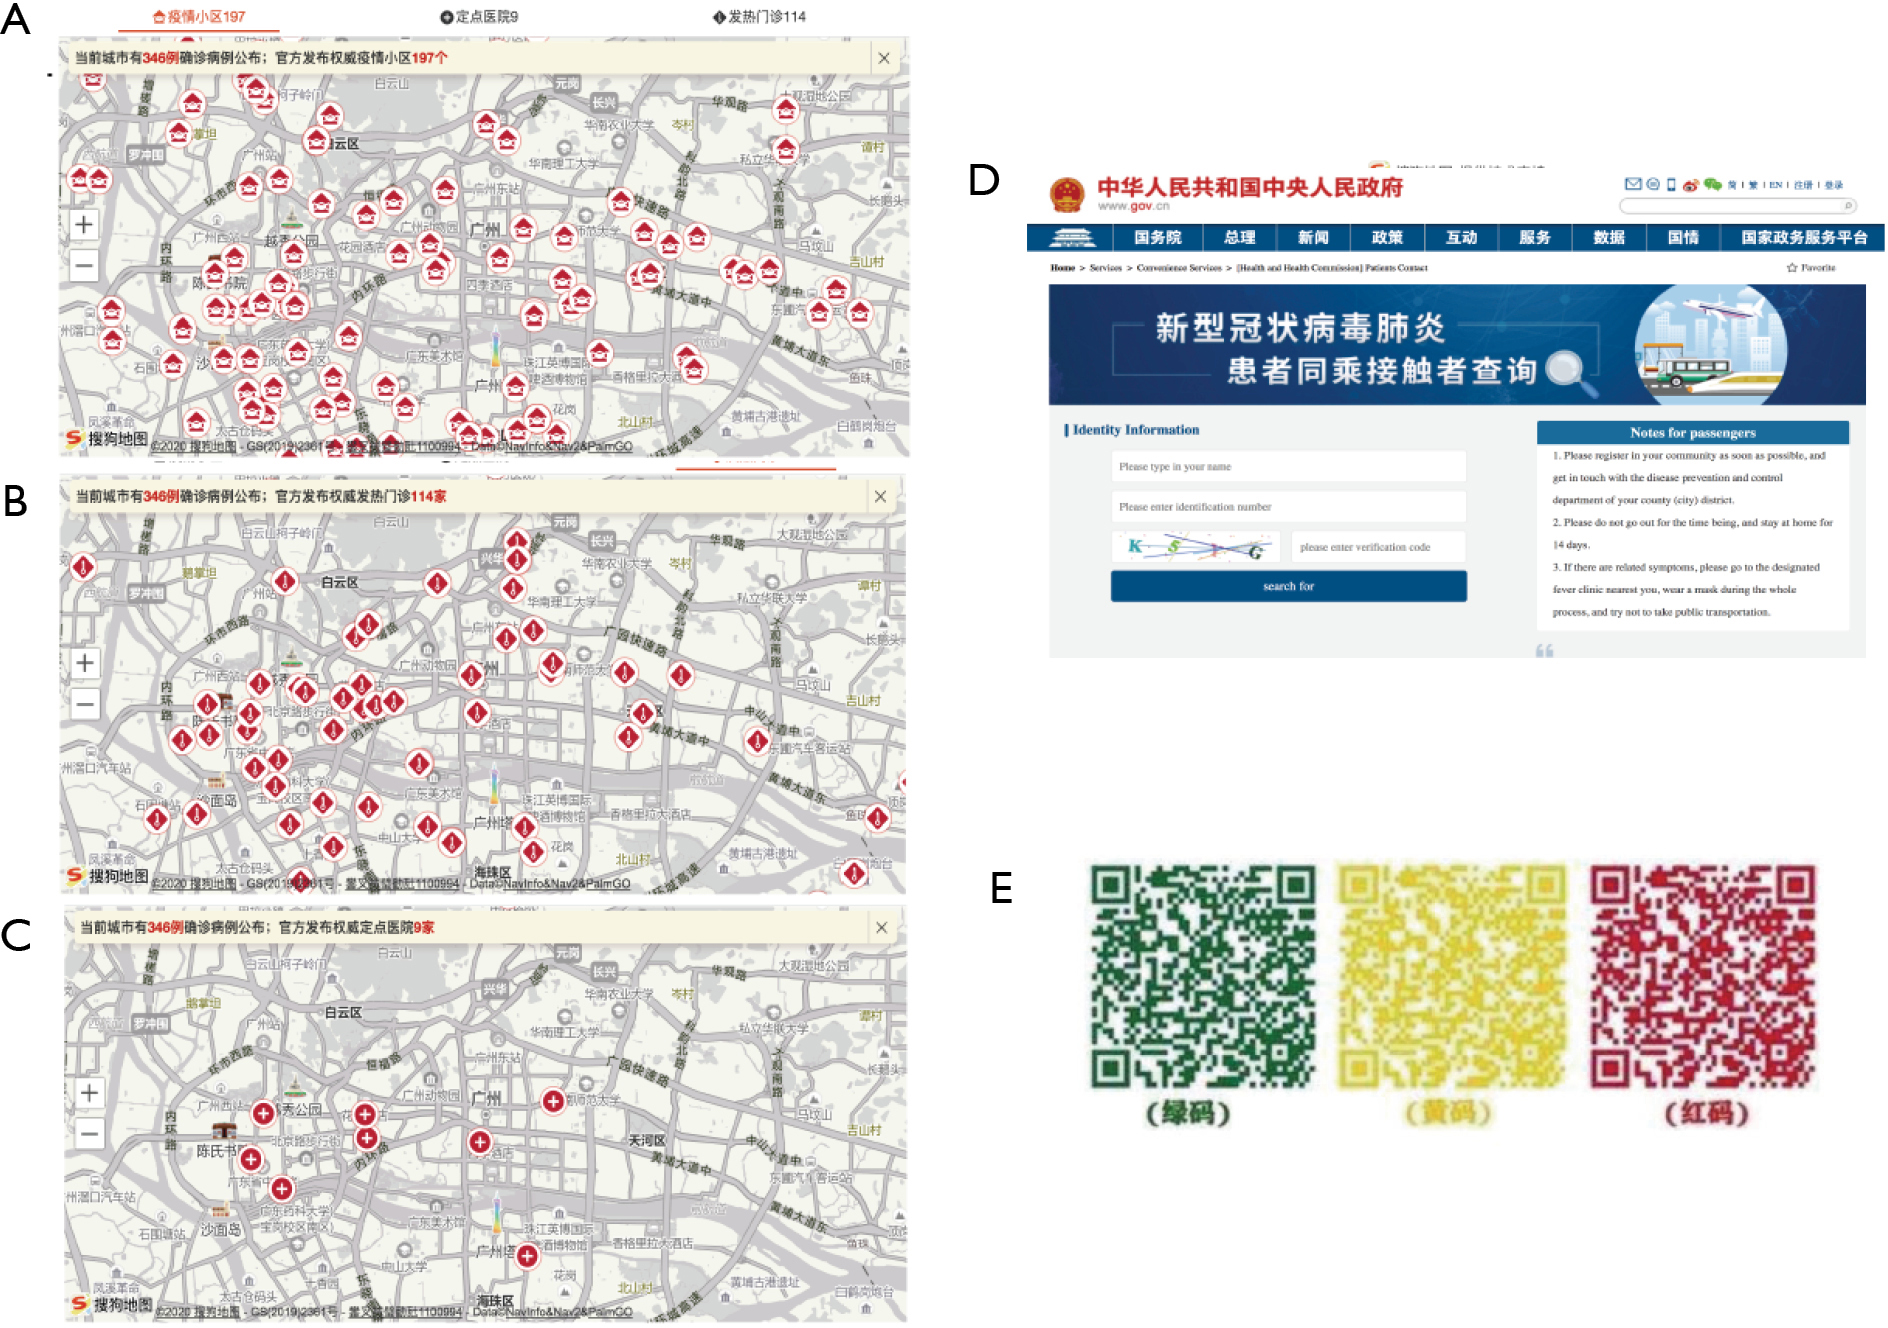The width and height of the screenshot is (1888, 1328).
Task: Click the minus zoom button in map B
Action: coord(85,704)
